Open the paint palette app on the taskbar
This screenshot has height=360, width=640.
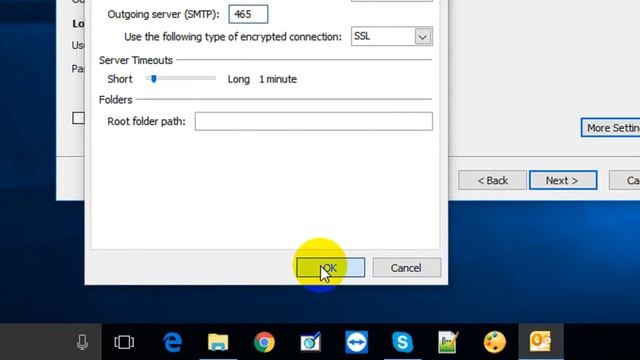tap(494, 342)
